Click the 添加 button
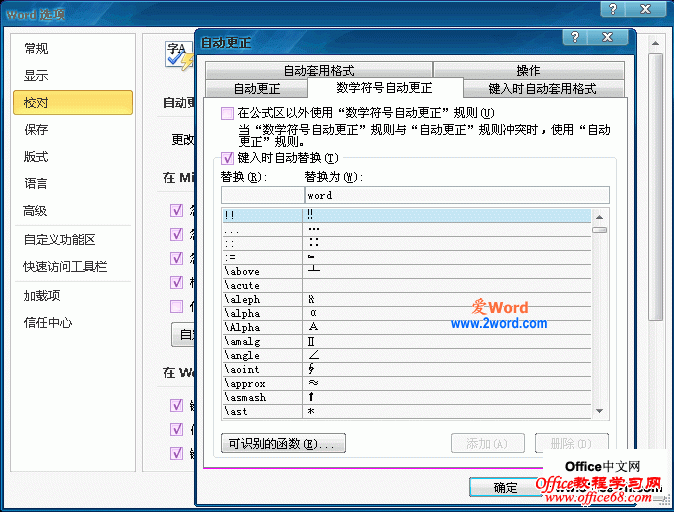674x512 pixels. (487, 443)
